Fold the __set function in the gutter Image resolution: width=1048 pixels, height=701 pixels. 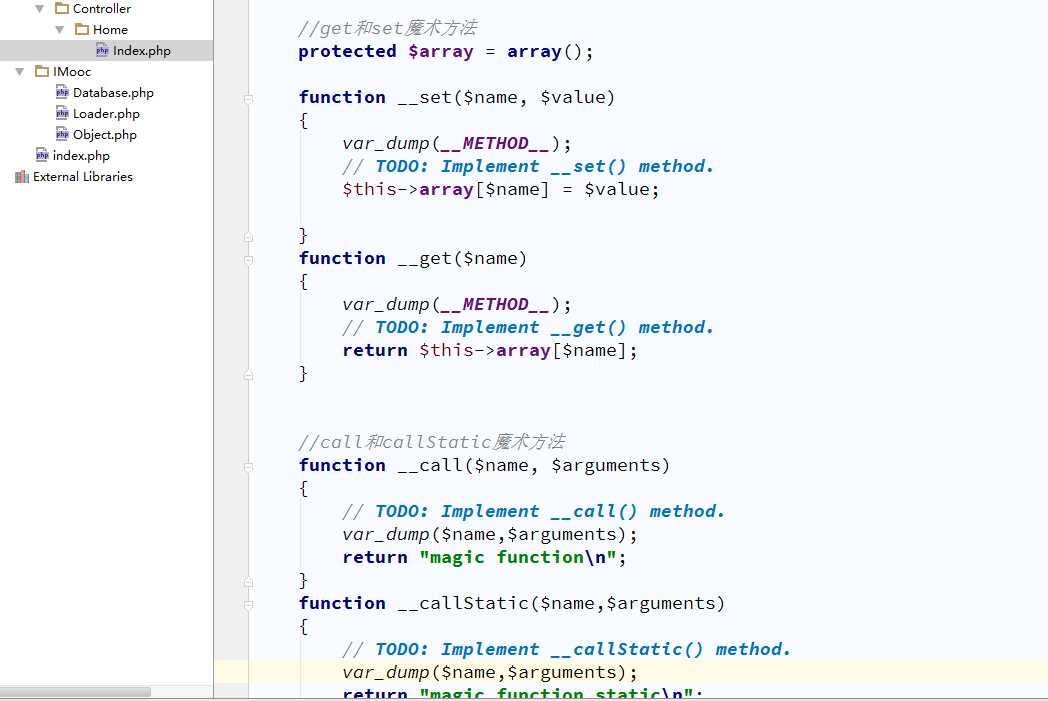coord(249,100)
